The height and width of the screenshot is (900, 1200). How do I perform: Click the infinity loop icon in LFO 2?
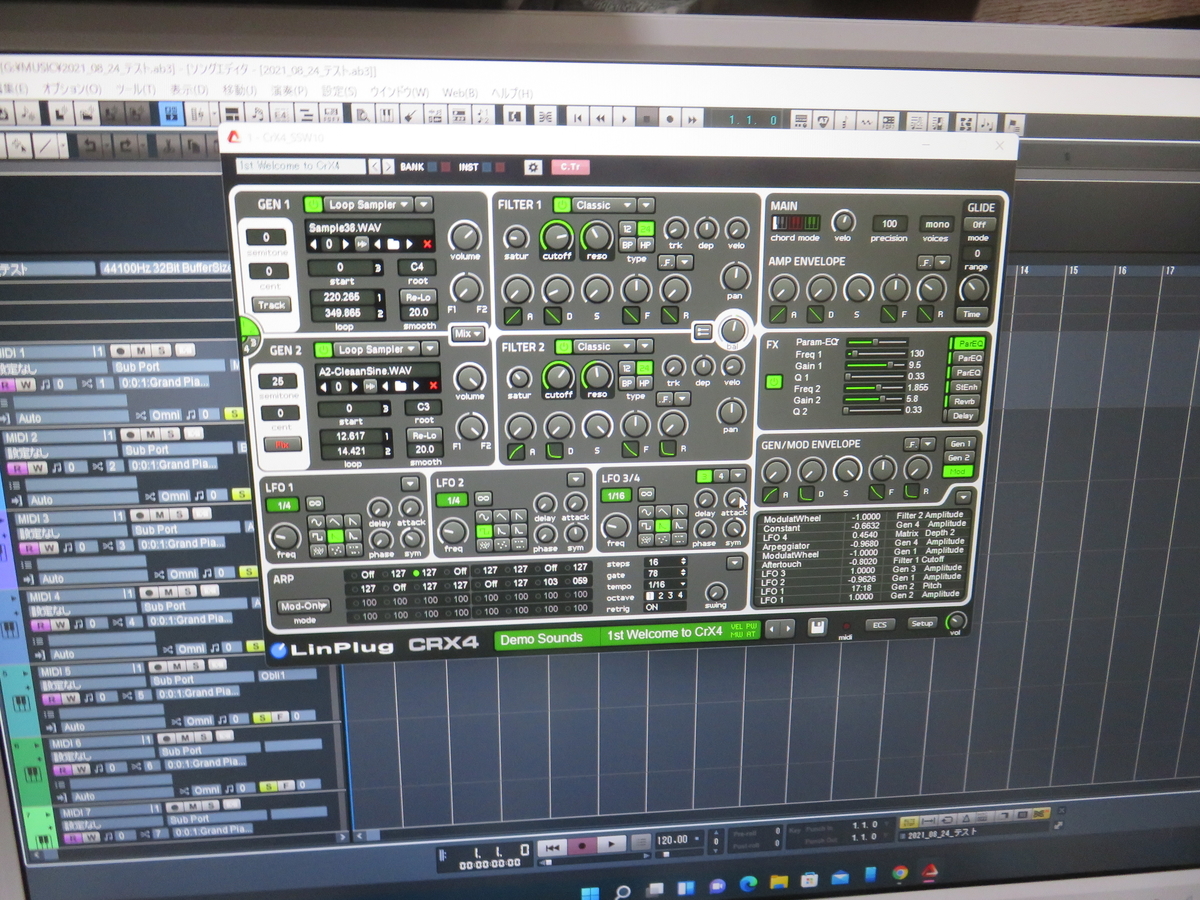point(483,498)
